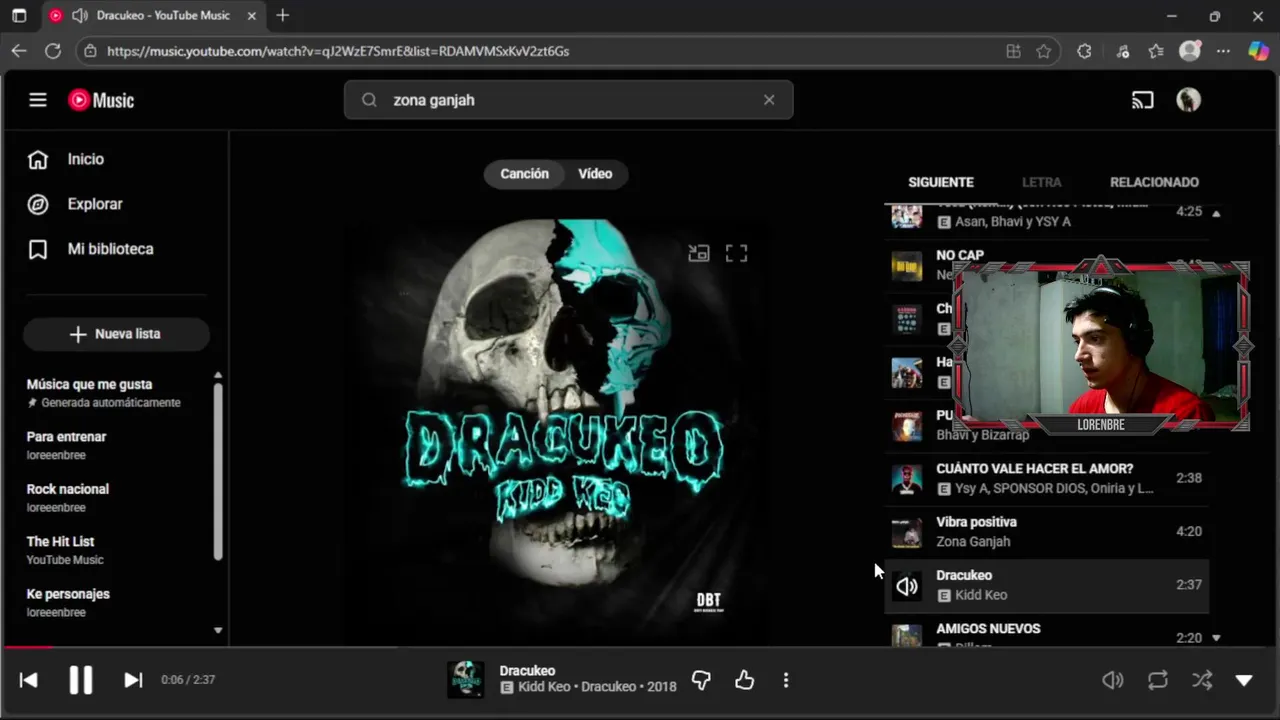The width and height of the screenshot is (1280, 720).
Task: Dislike the song Dracukeo
Action: click(x=701, y=680)
